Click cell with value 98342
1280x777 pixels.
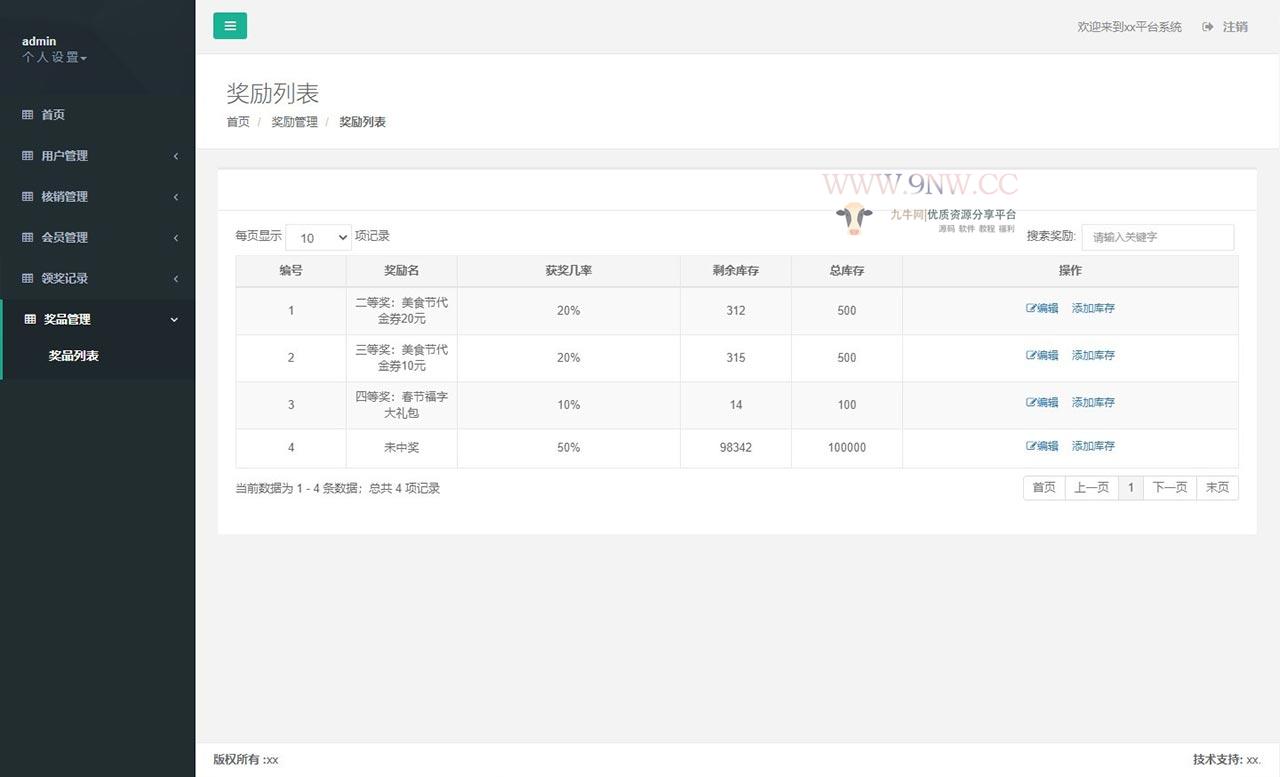pyautogui.click(x=736, y=448)
